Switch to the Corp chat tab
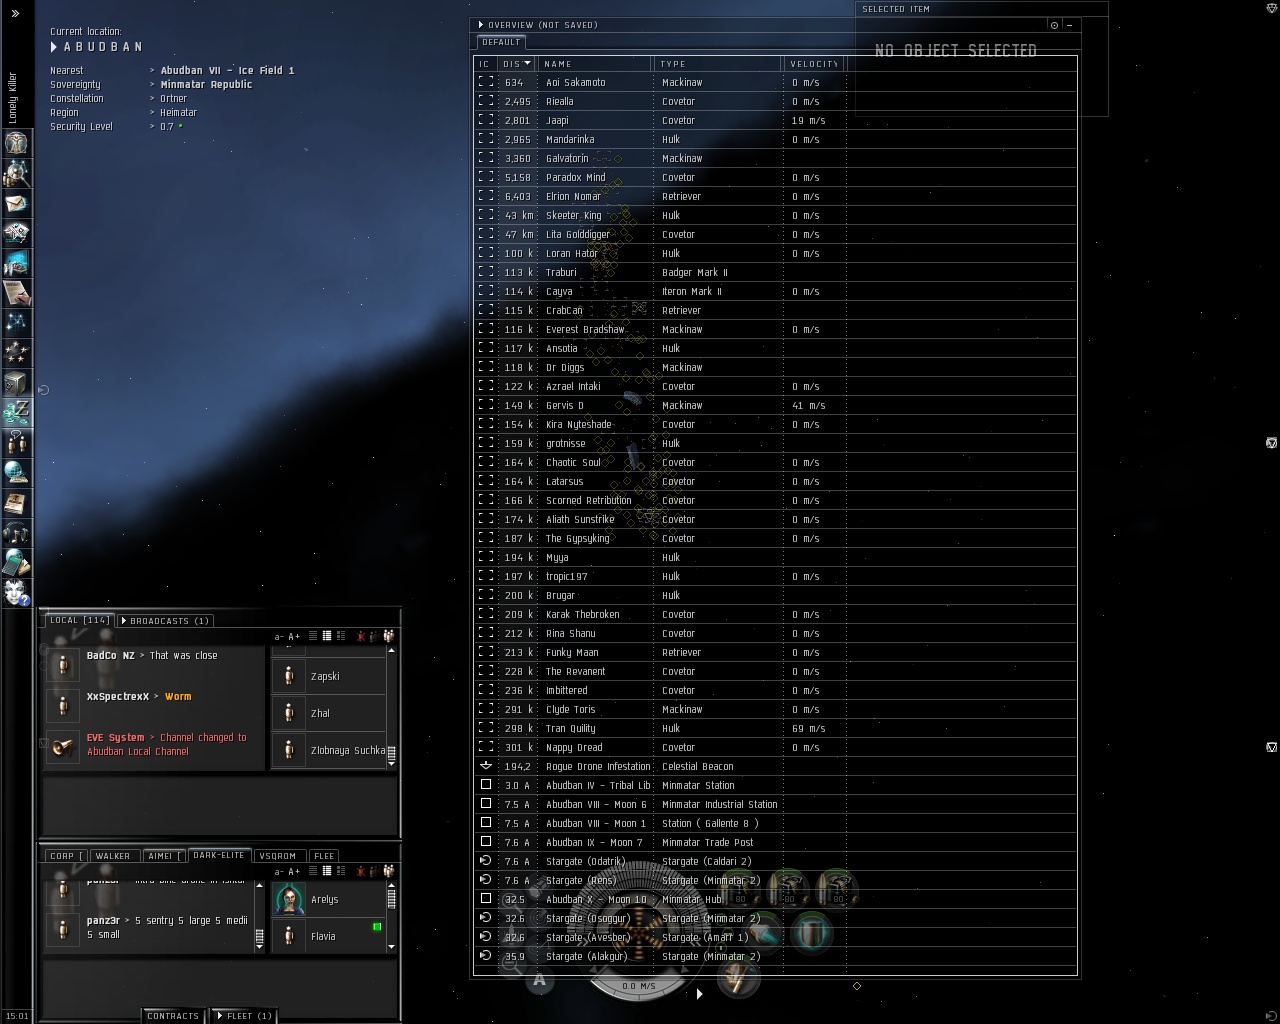This screenshot has height=1024, width=1280. pyautogui.click(x=65, y=856)
